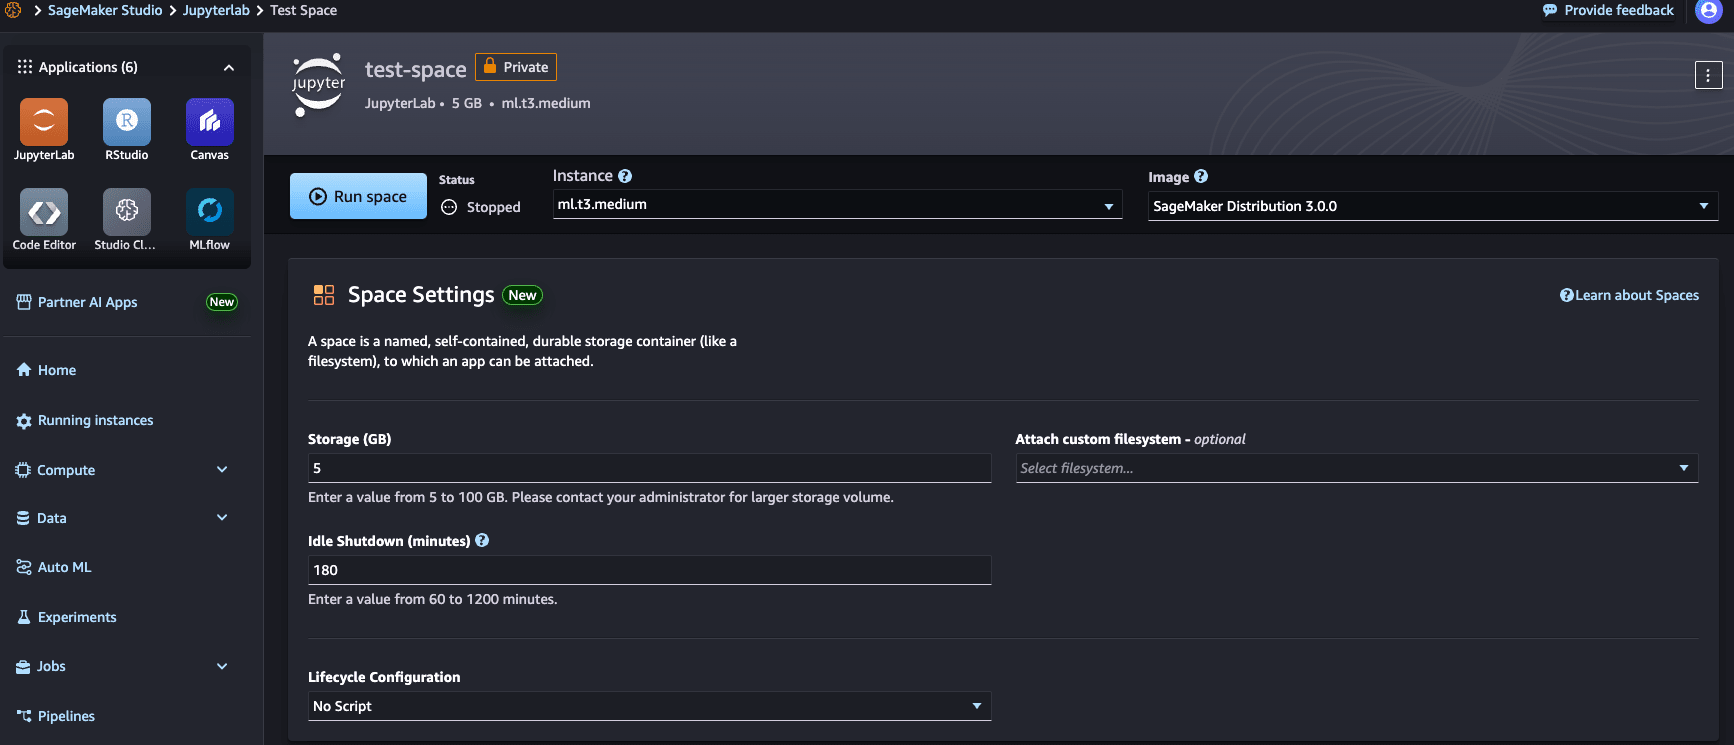Viewport: 1734px width, 745px height.
Task: Open the Attach custom filesystem dropdown
Action: click(1356, 468)
